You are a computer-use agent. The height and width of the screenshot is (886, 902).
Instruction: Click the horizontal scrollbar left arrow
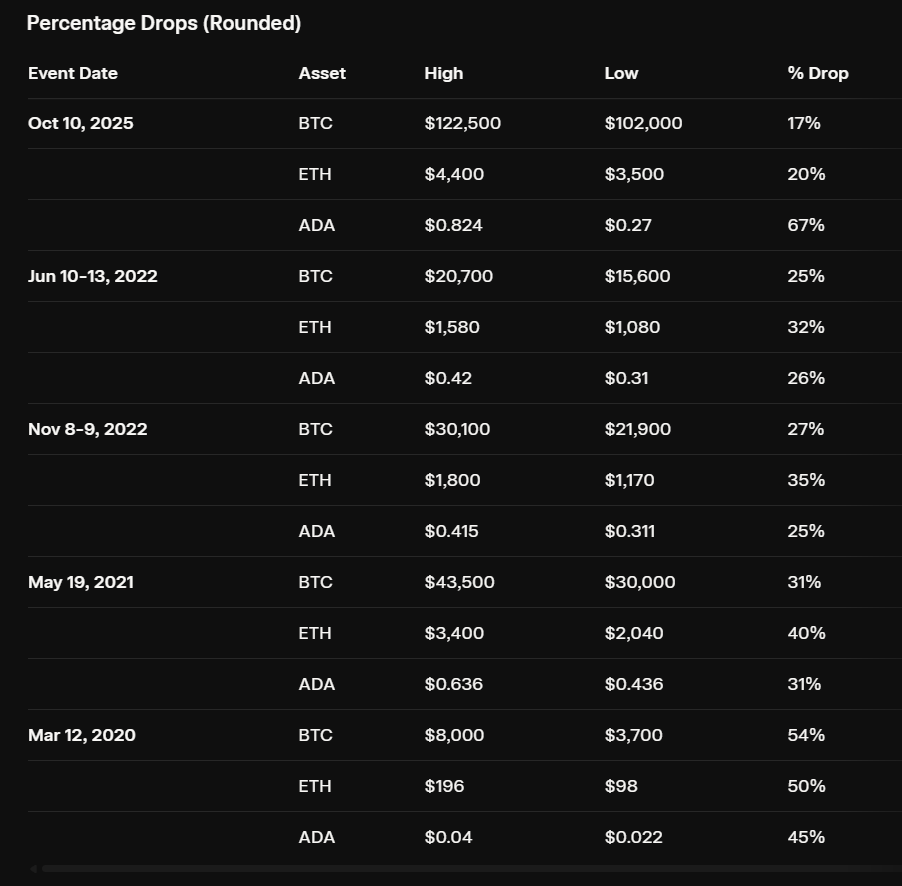coord(33,869)
